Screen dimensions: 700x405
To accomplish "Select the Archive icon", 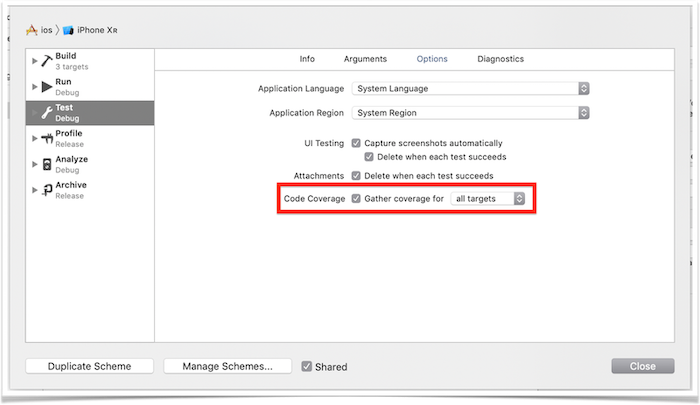I will point(47,190).
